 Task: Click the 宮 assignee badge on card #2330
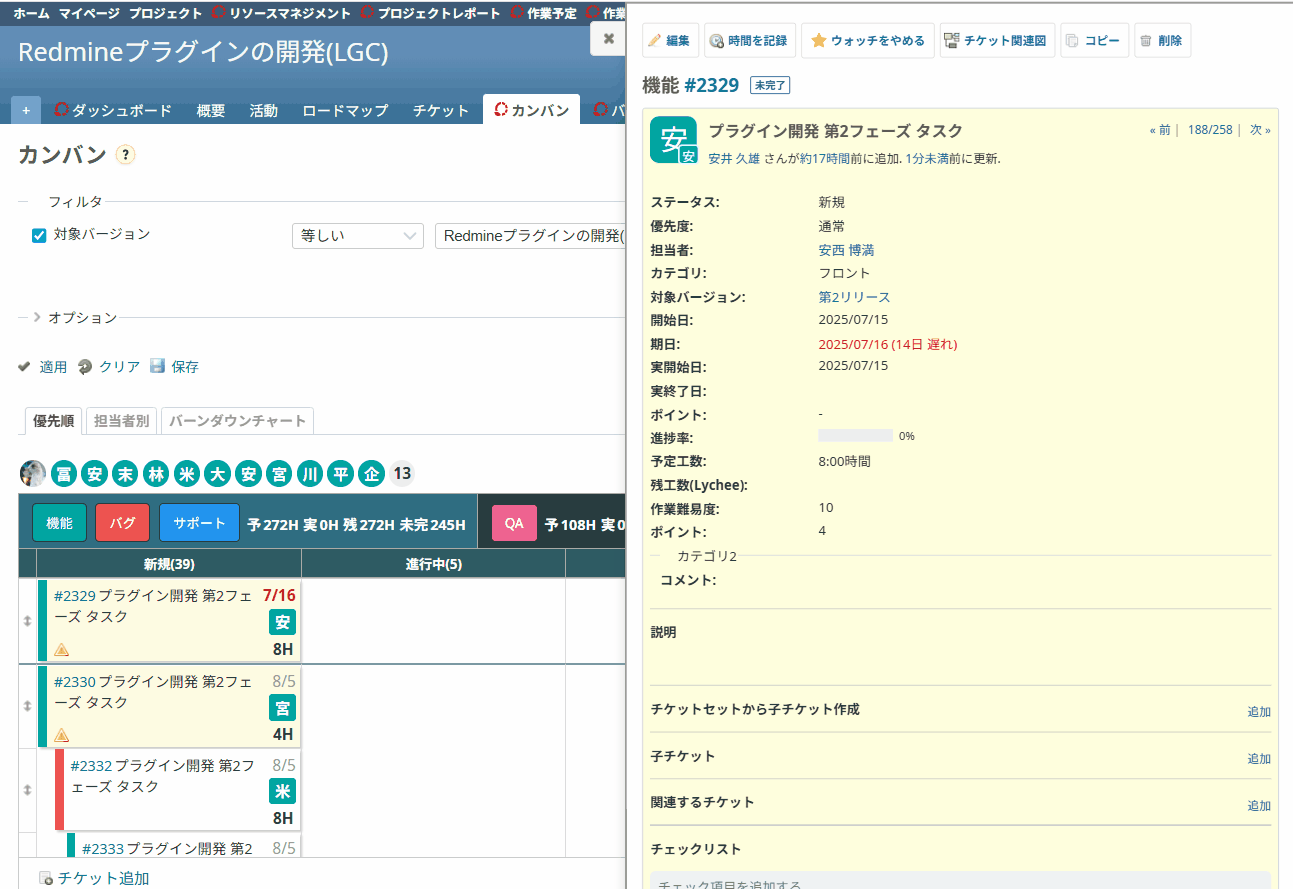(x=282, y=709)
